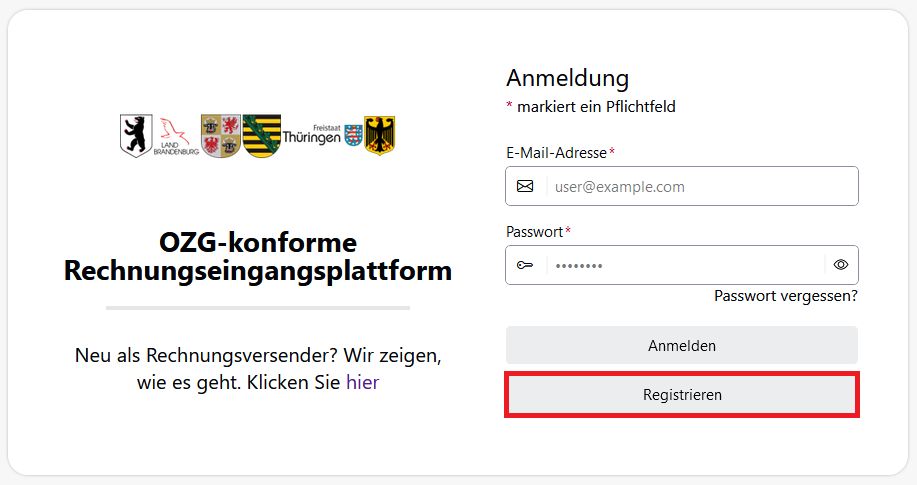Click the Anmelden button

(682, 345)
